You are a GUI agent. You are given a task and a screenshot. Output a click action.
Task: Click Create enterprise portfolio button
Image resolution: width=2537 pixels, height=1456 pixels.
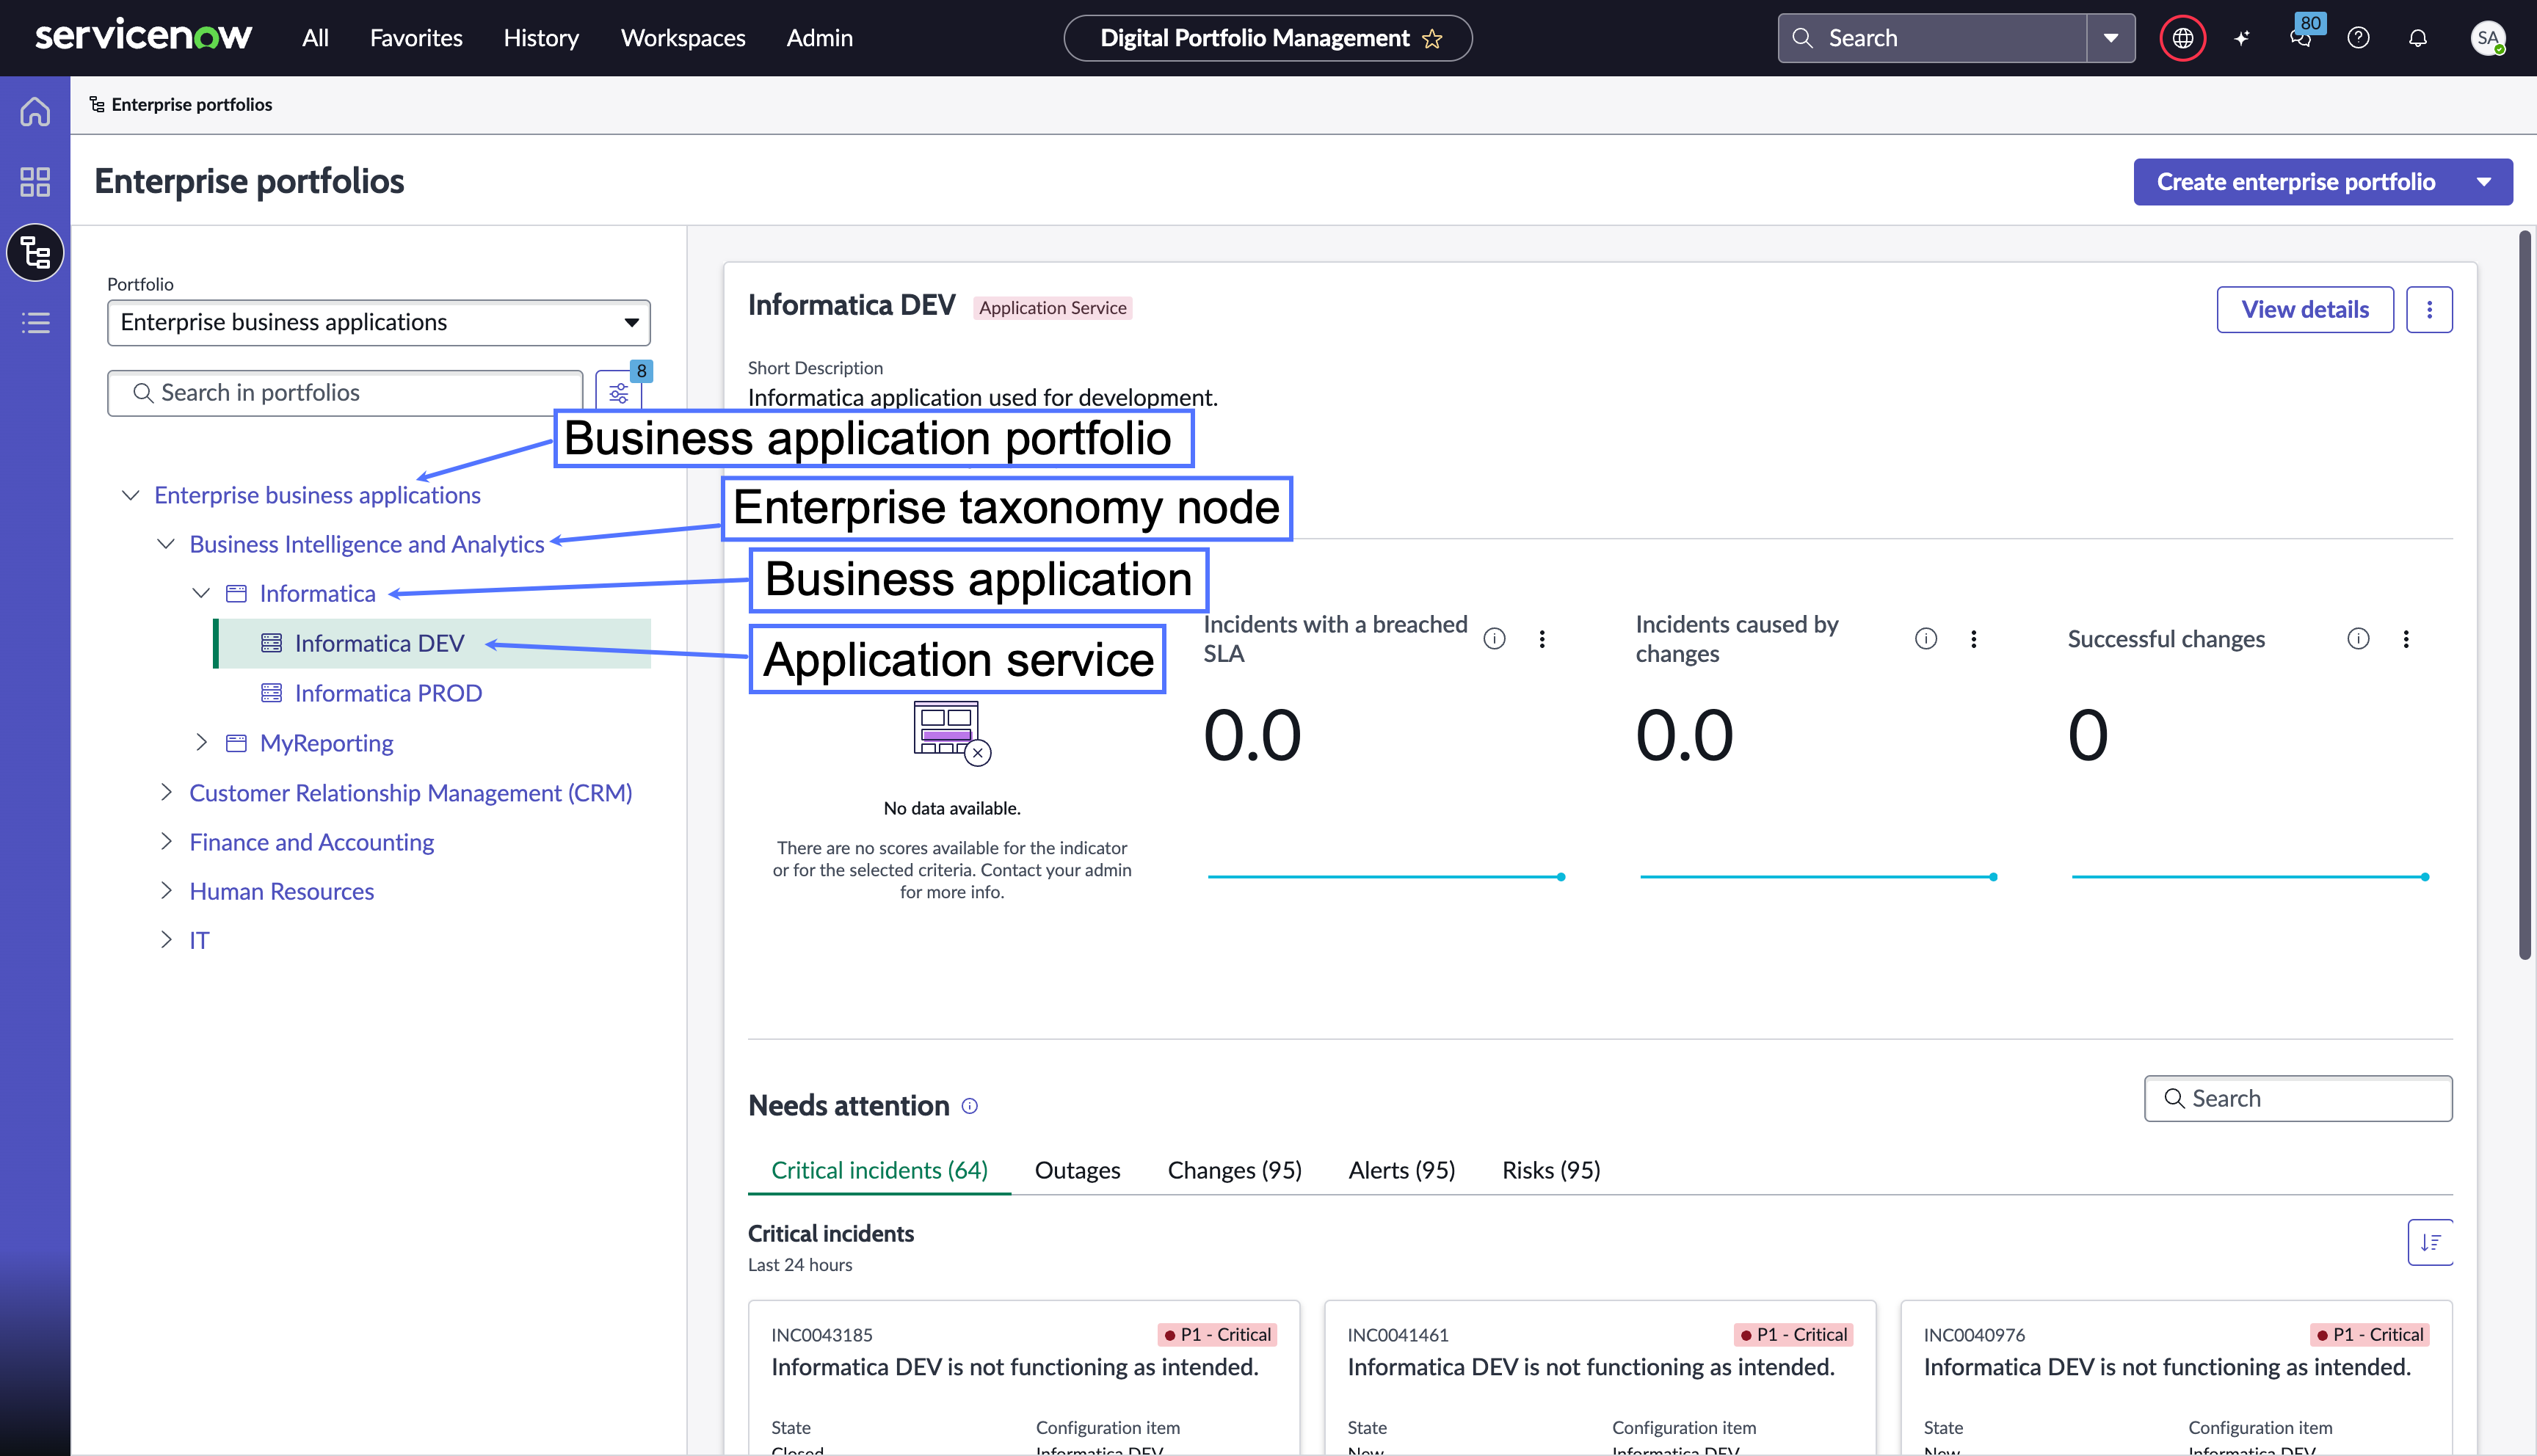click(x=2296, y=181)
